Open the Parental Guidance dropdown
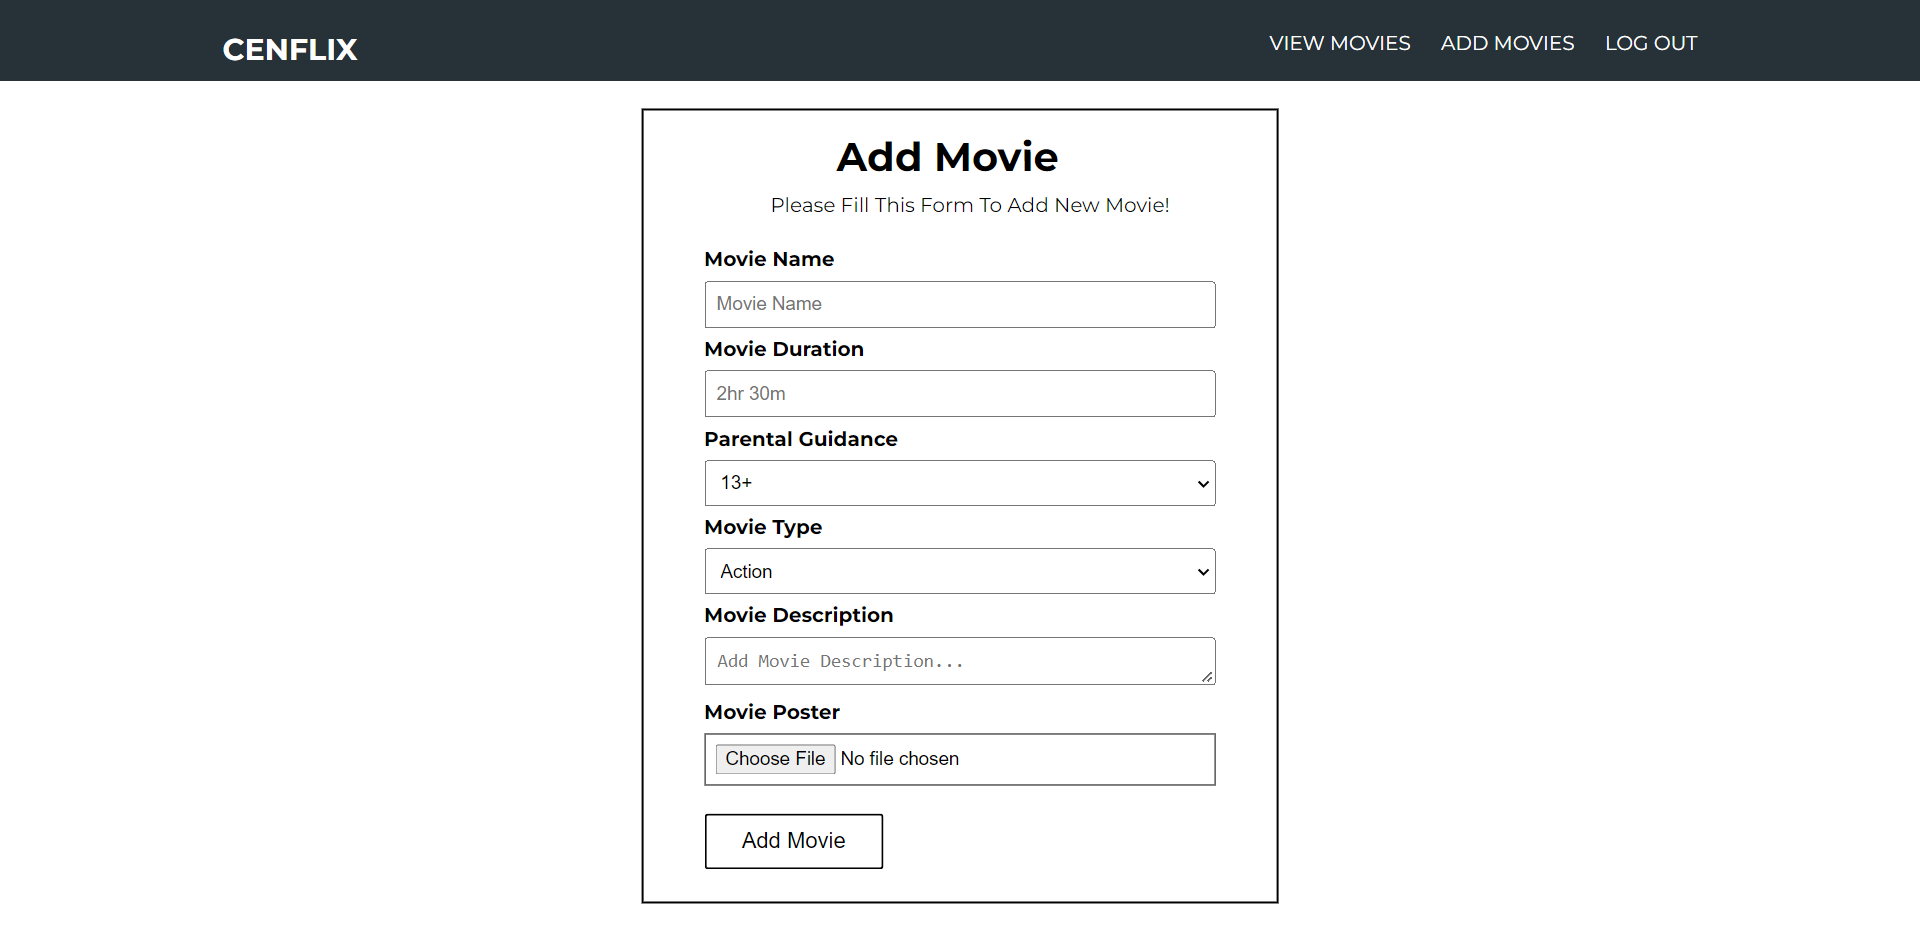 pyautogui.click(x=959, y=483)
